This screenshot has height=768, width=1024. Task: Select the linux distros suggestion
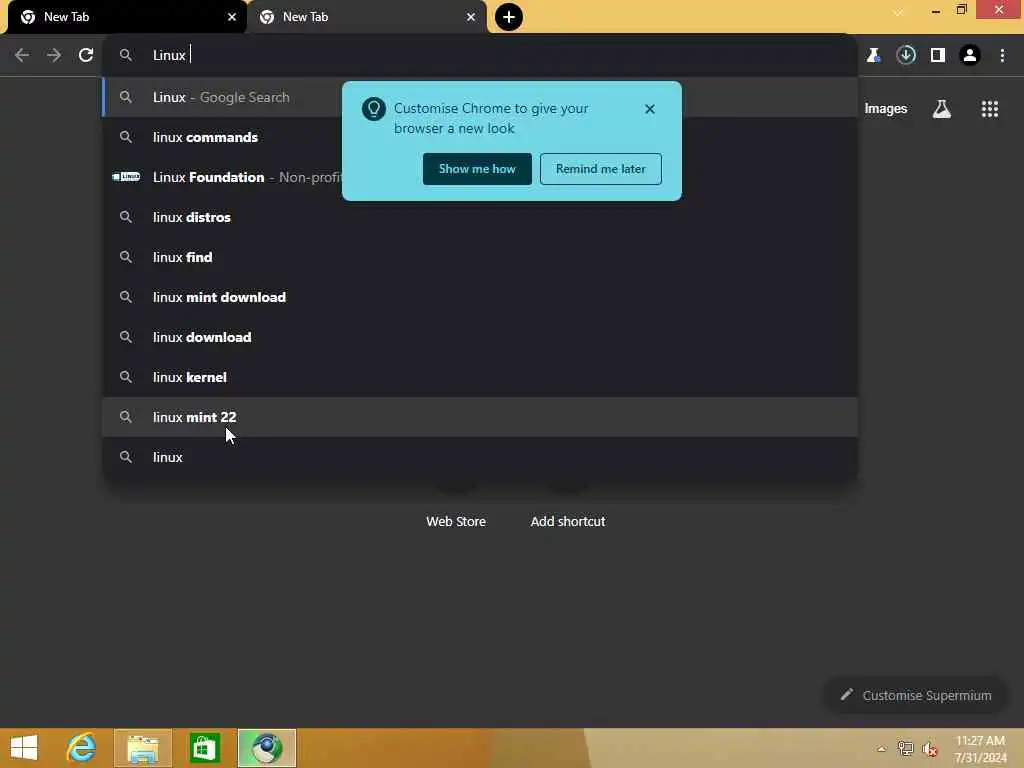[x=480, y=217]
